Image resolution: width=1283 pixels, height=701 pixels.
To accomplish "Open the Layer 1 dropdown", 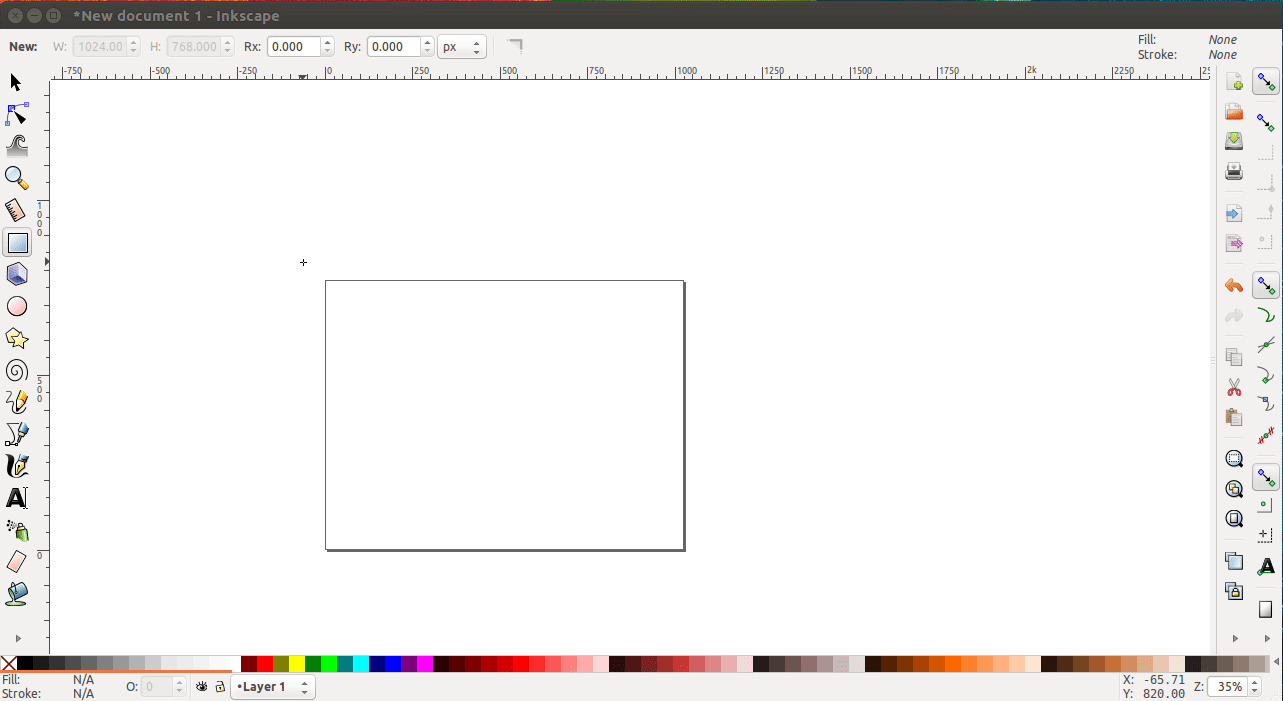I will coord(273,687).
